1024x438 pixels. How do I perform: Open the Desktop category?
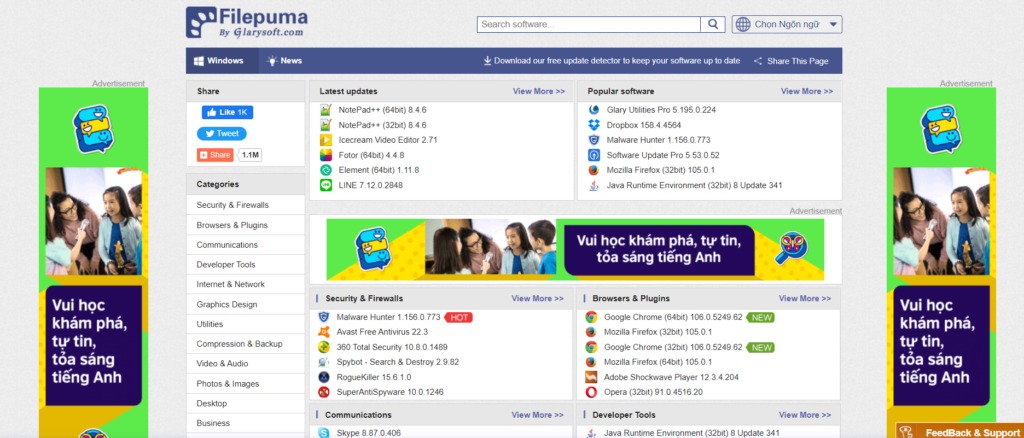pyautogui.click(x=246, y=403)
